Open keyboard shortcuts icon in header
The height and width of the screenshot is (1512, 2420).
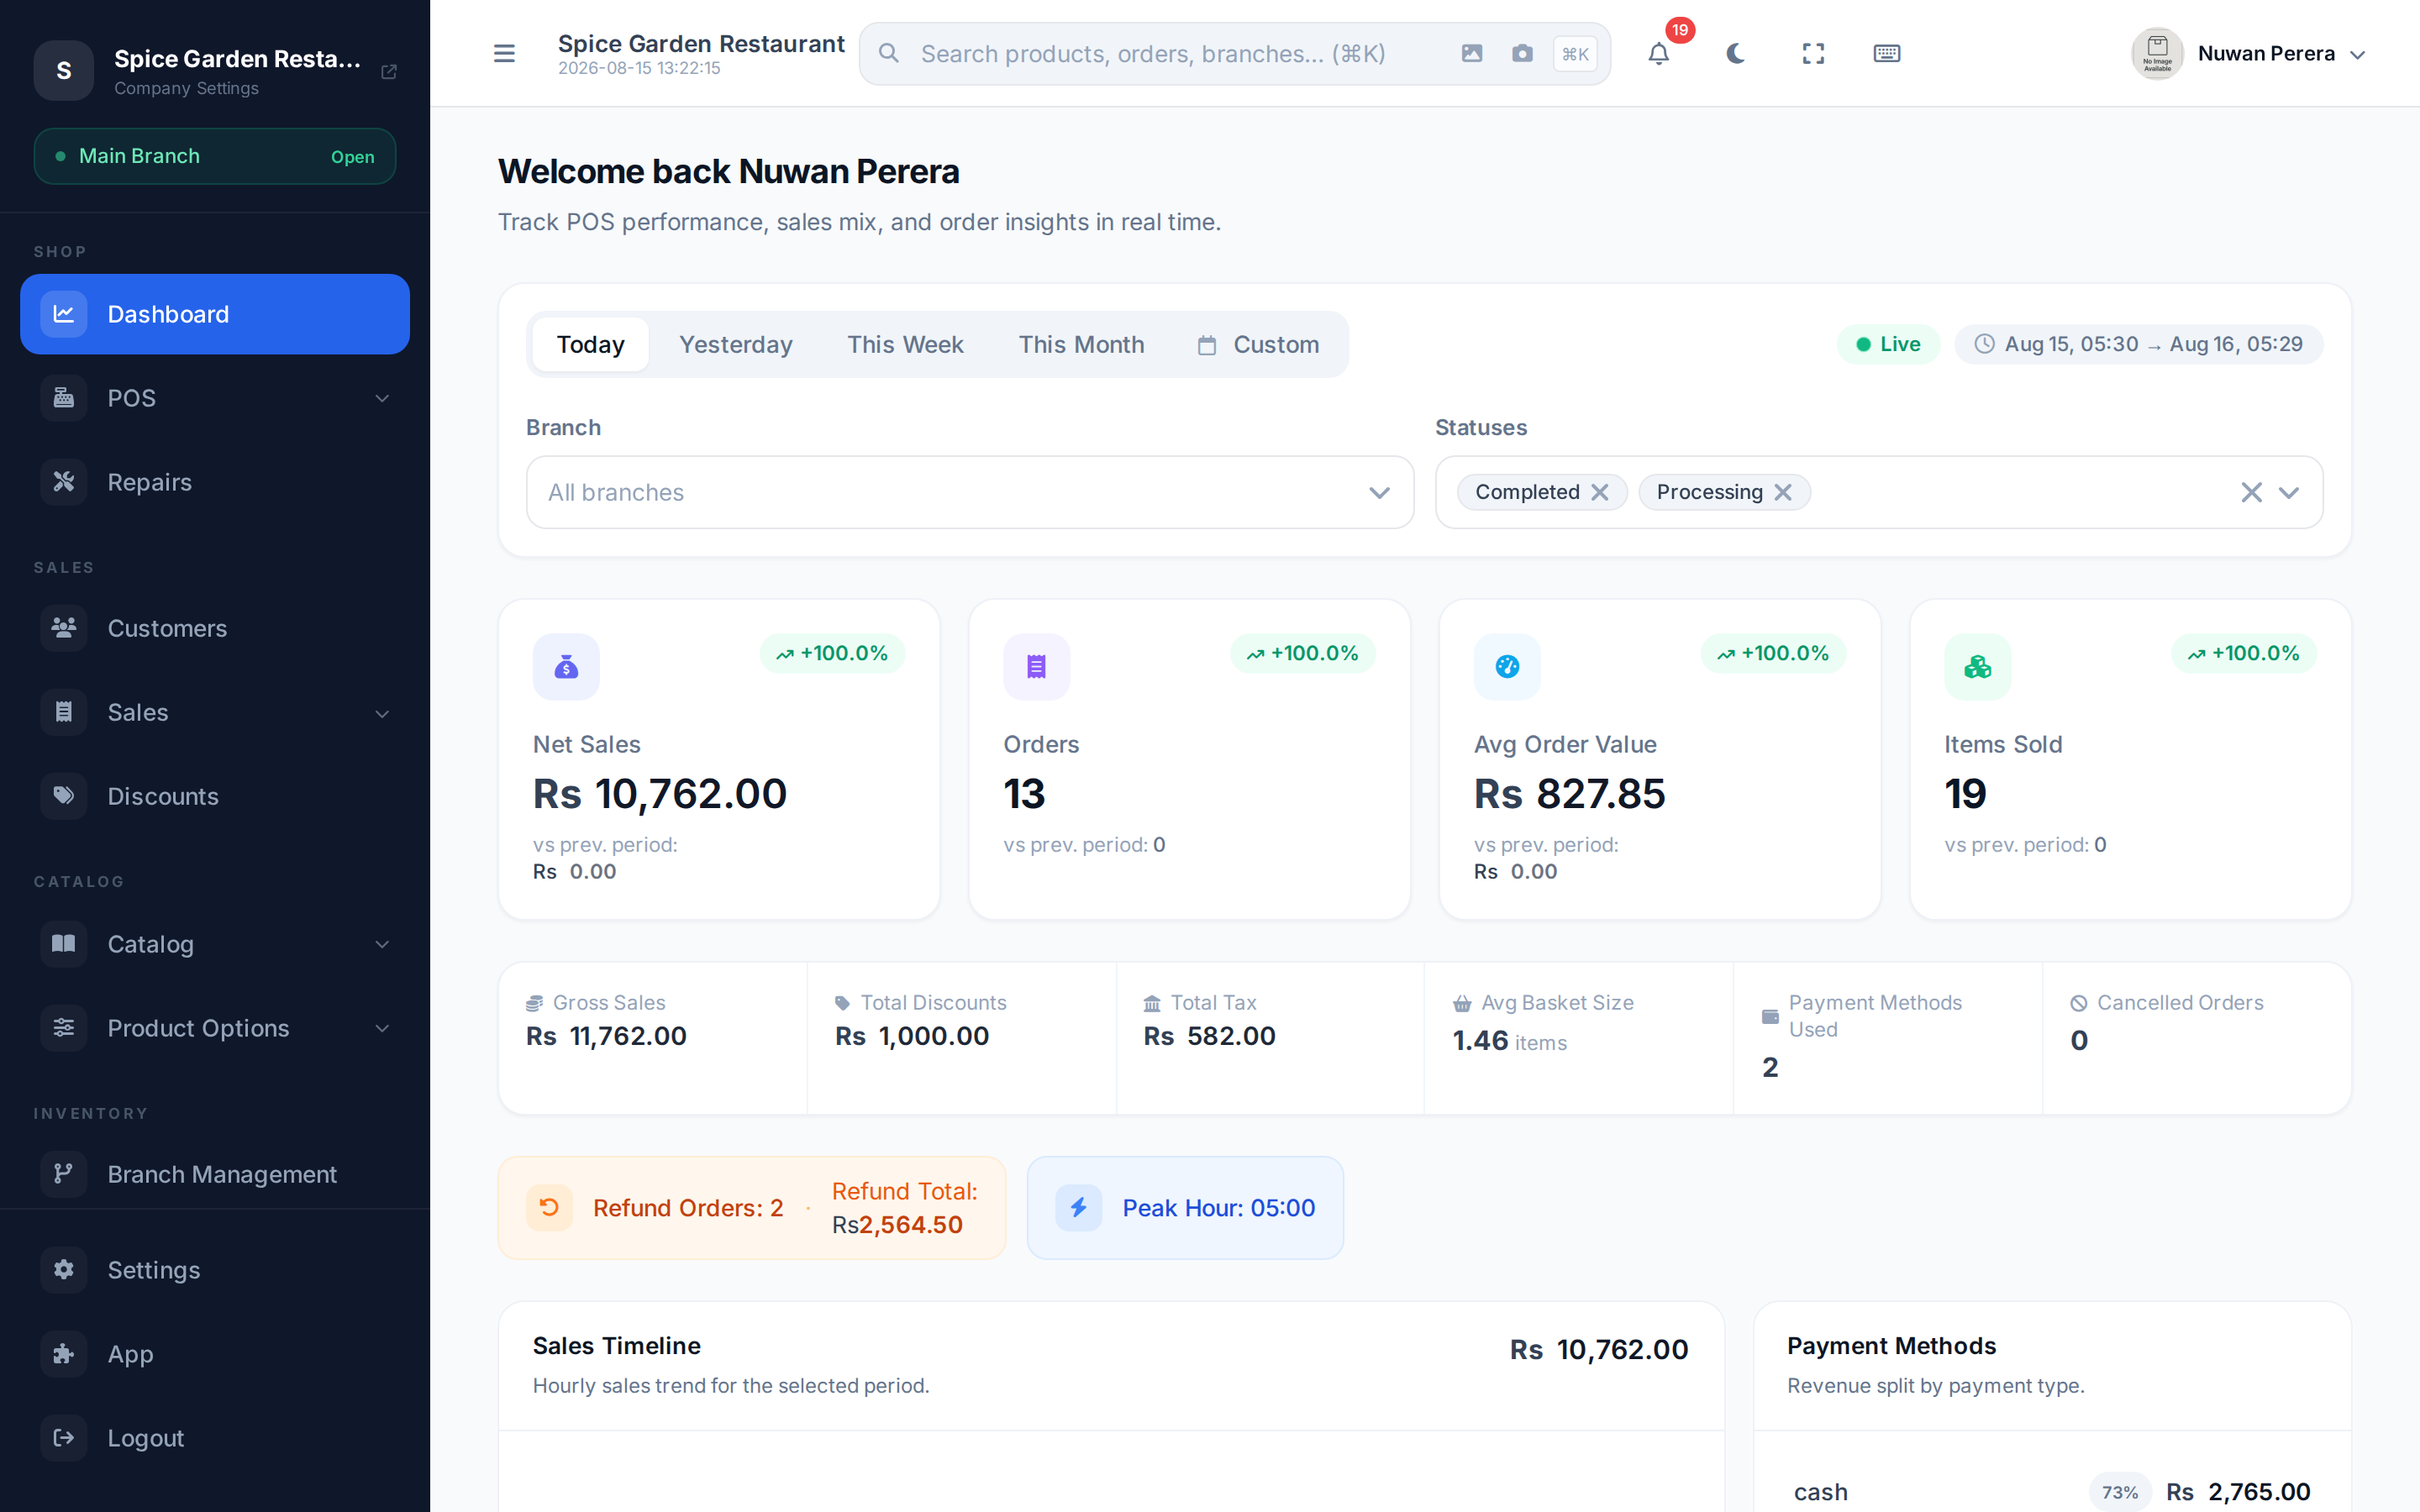click(1887, 53)
